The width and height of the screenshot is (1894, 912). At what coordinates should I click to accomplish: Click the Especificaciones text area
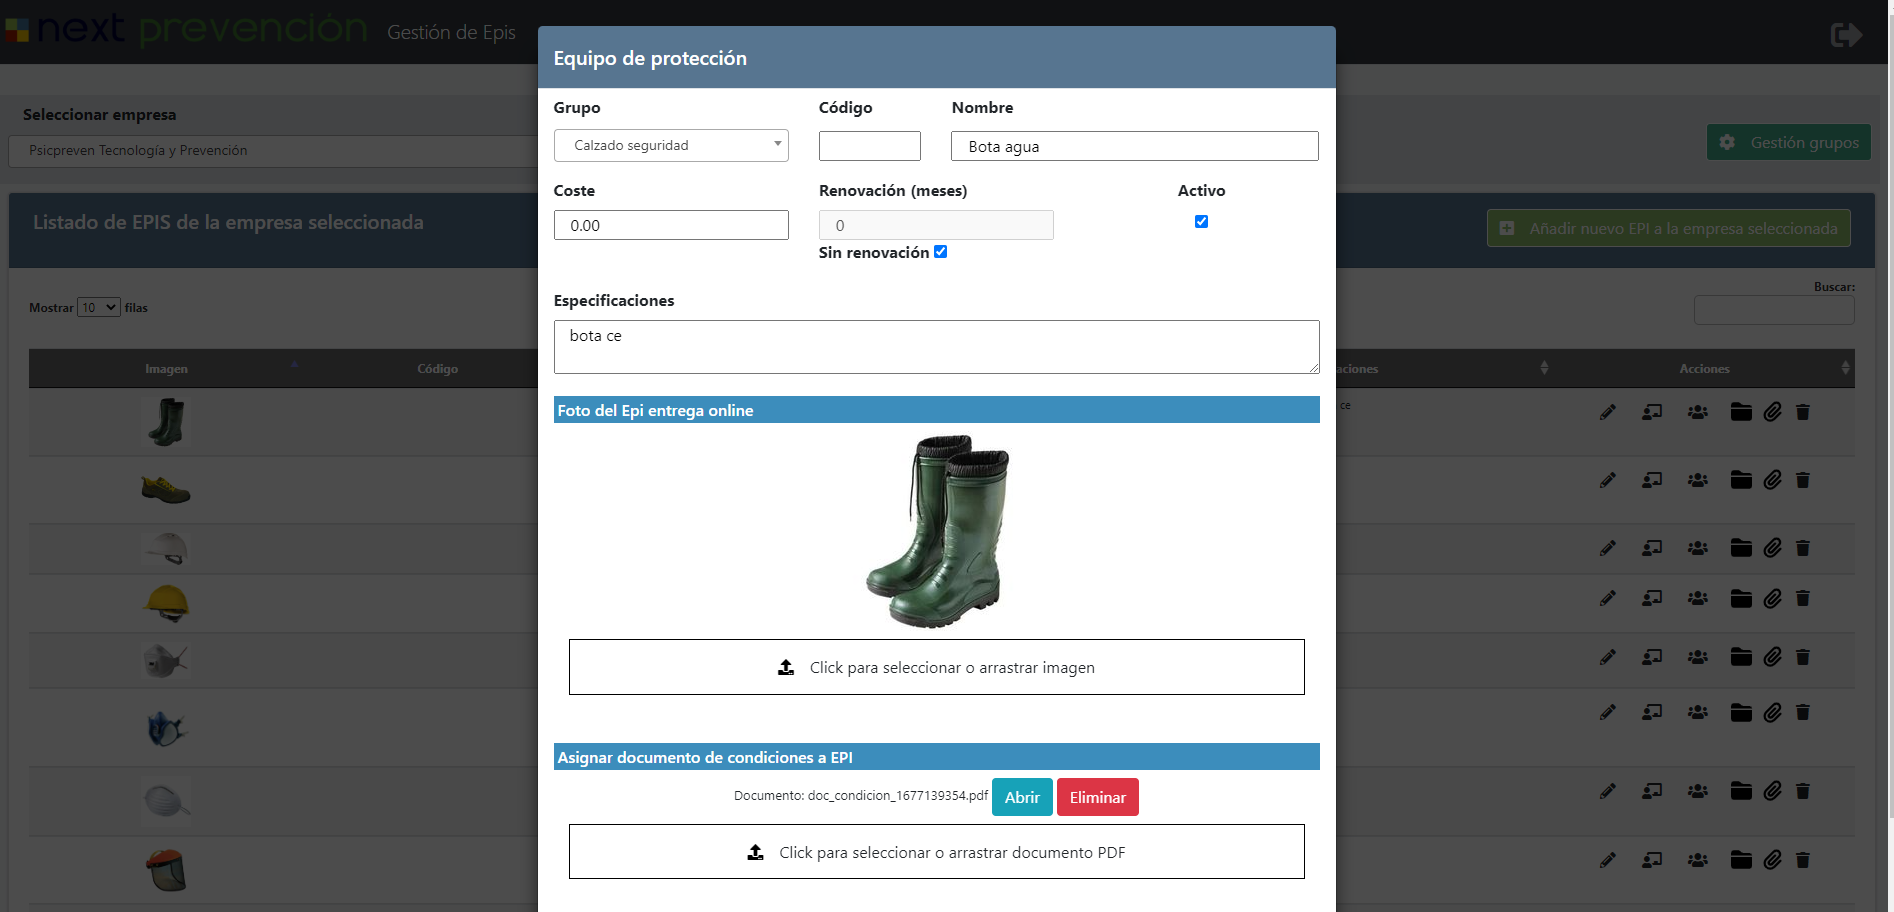pos(937,347)
